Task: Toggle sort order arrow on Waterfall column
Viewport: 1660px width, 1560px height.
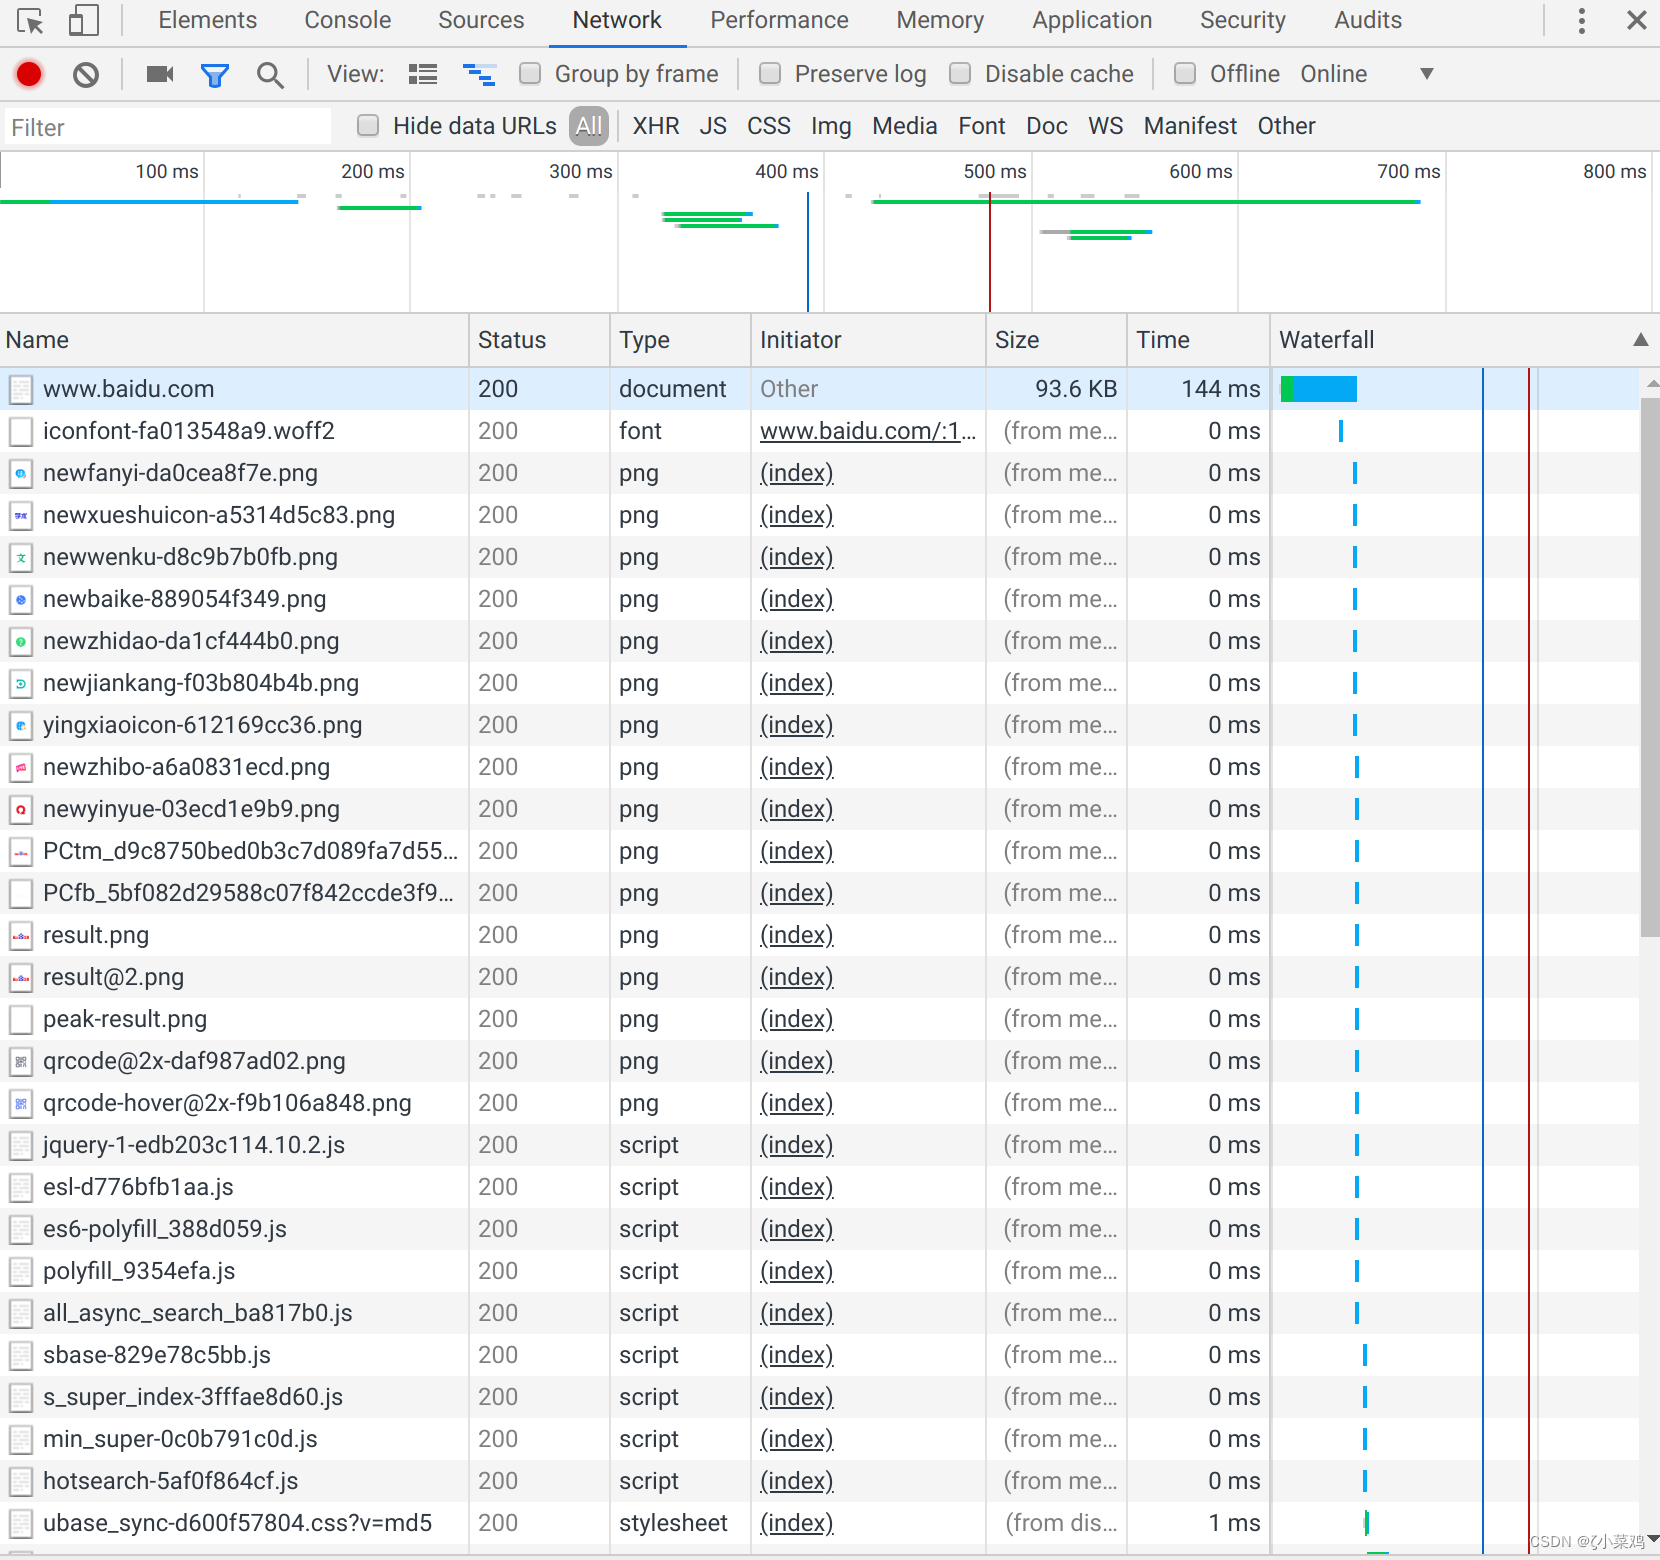Action: coord(1640,340)
